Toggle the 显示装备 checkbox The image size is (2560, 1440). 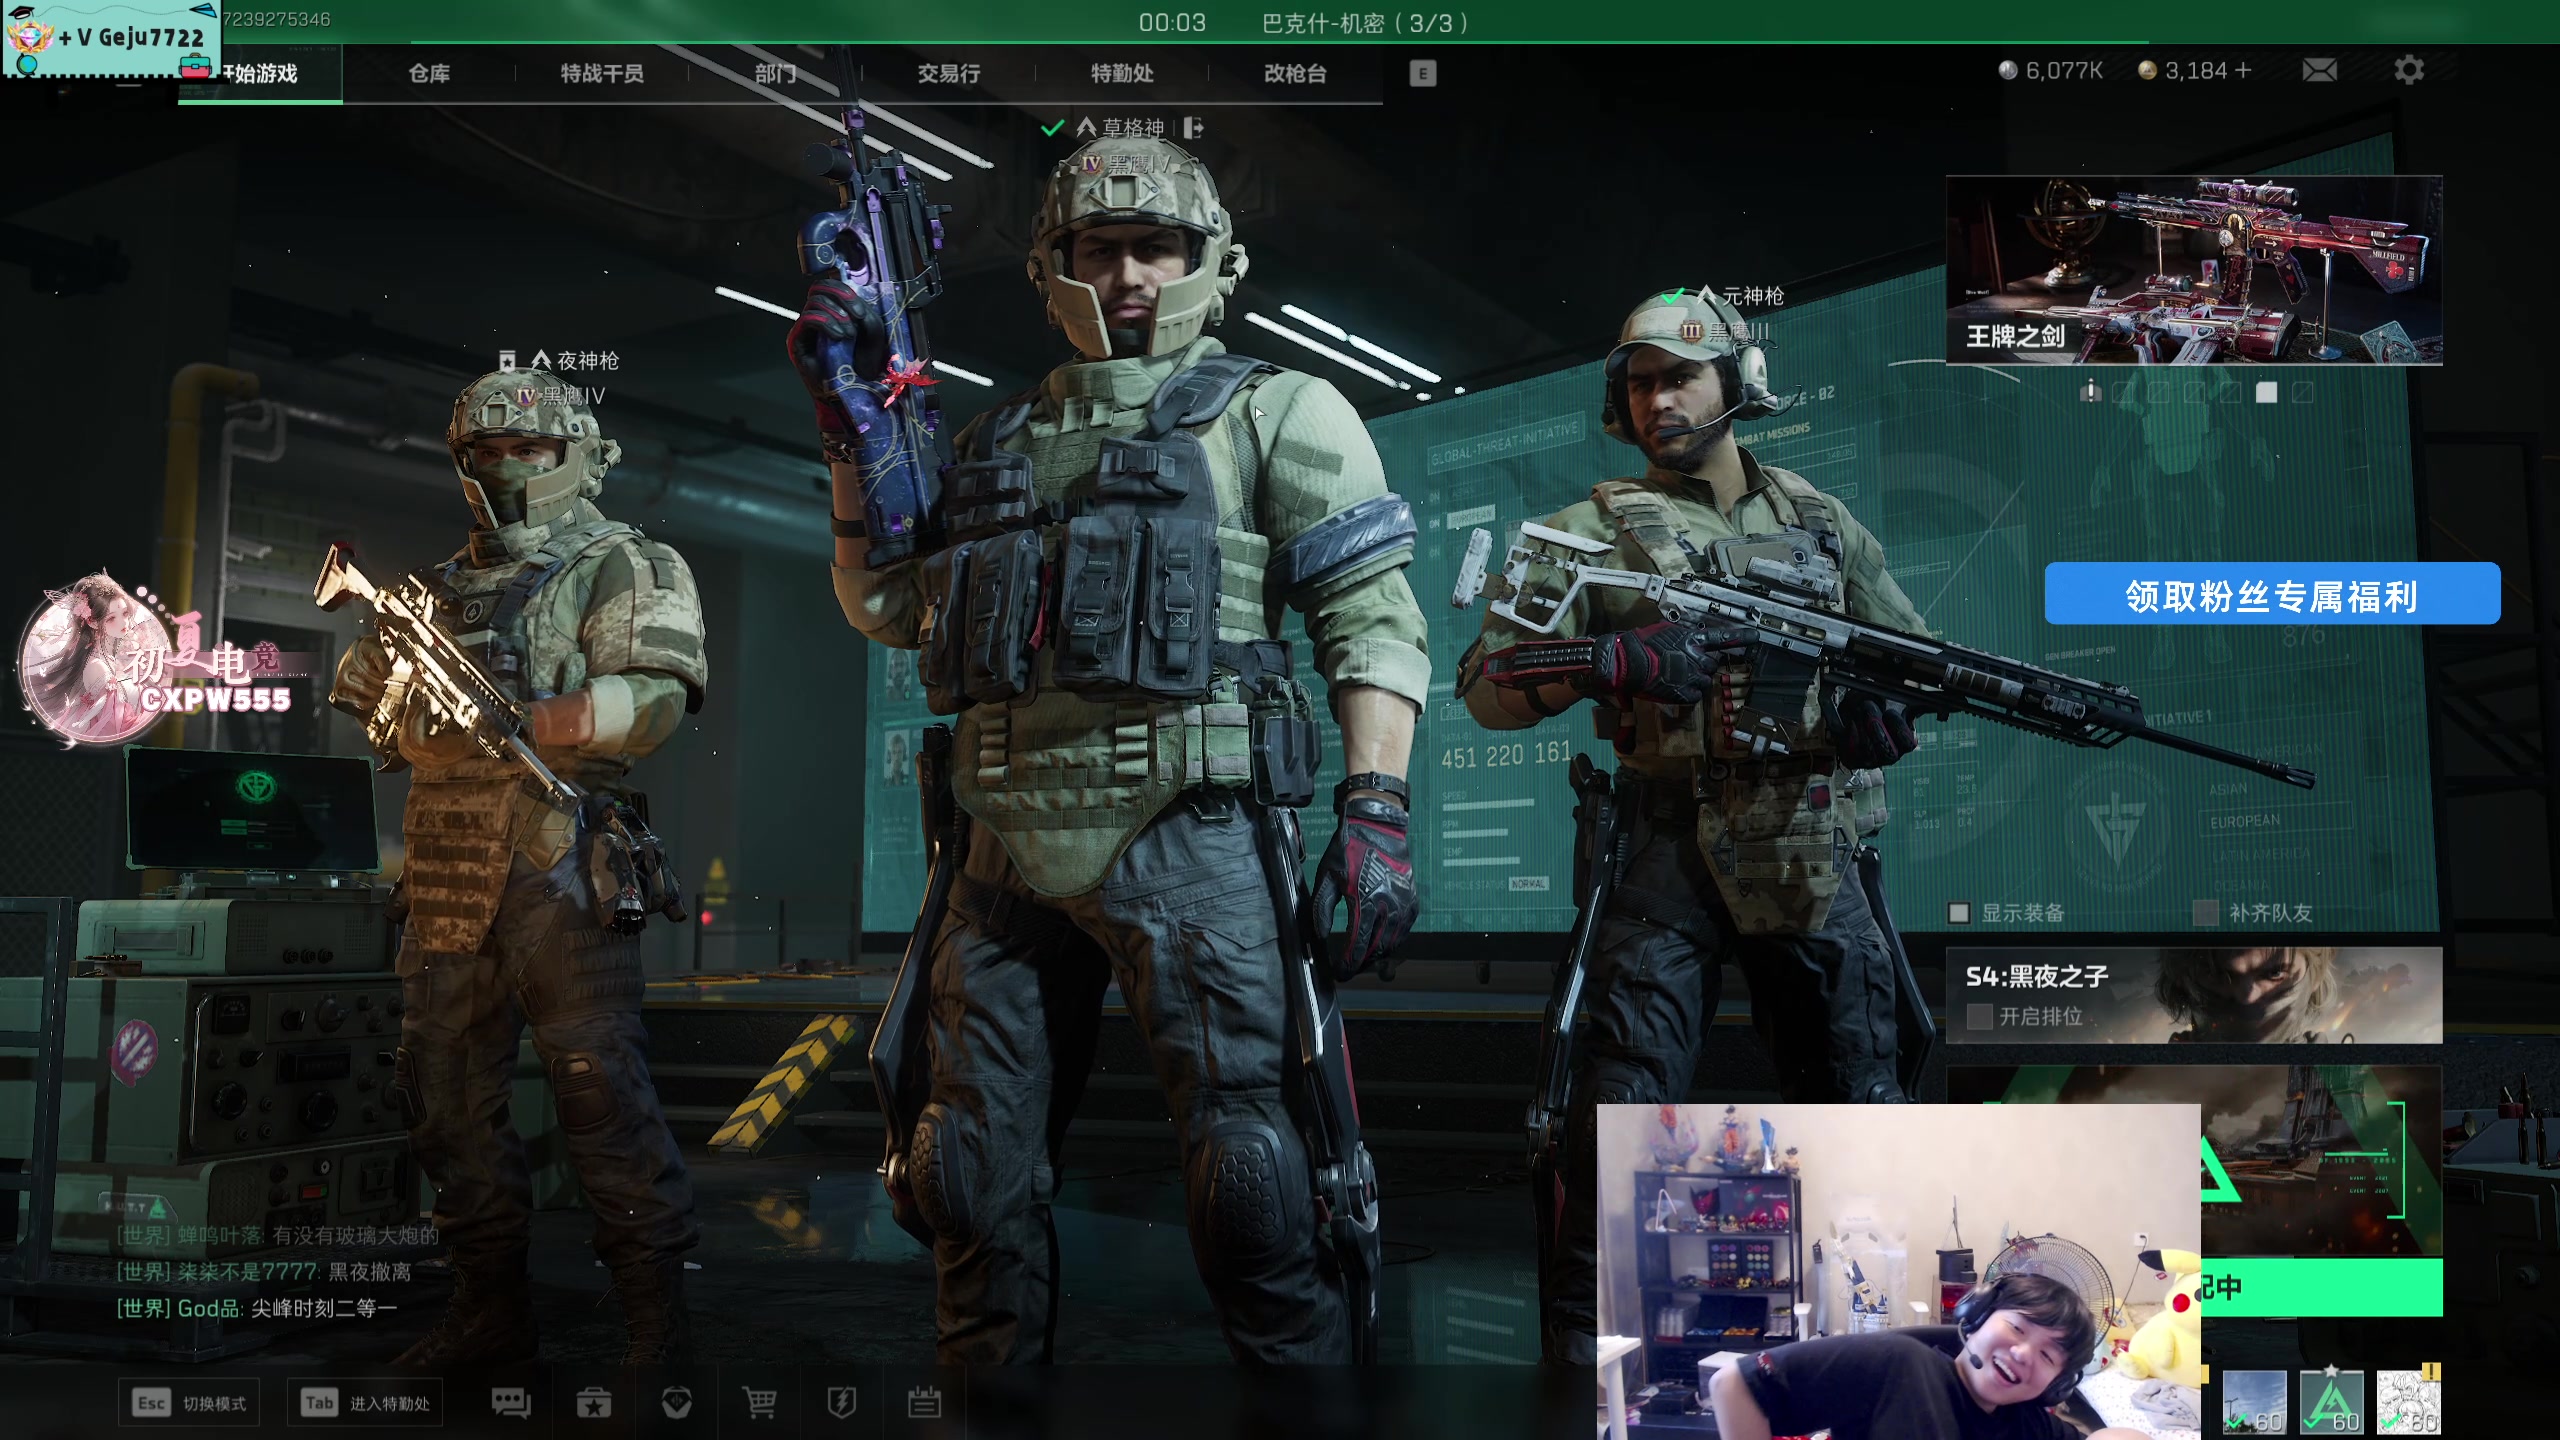(x=1959, y=913)
